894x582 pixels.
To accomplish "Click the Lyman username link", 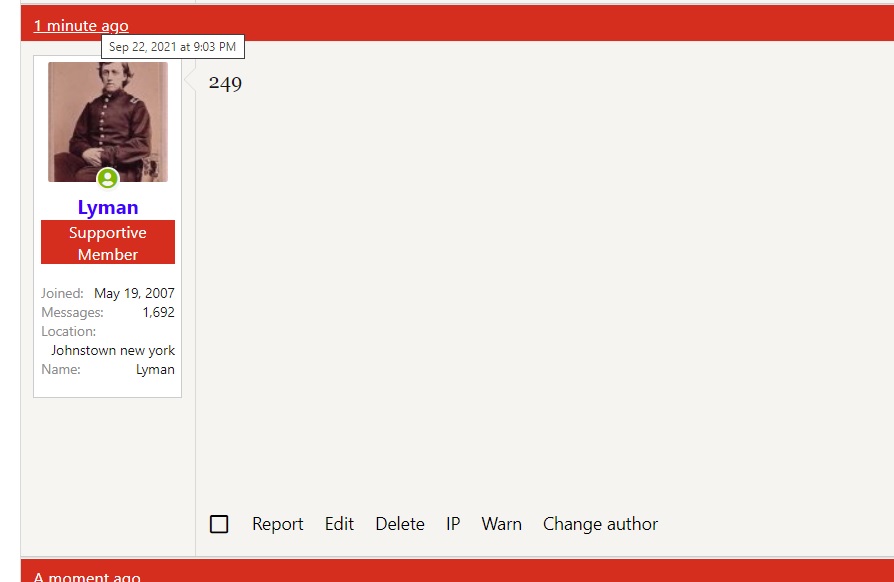I will 108,207.
